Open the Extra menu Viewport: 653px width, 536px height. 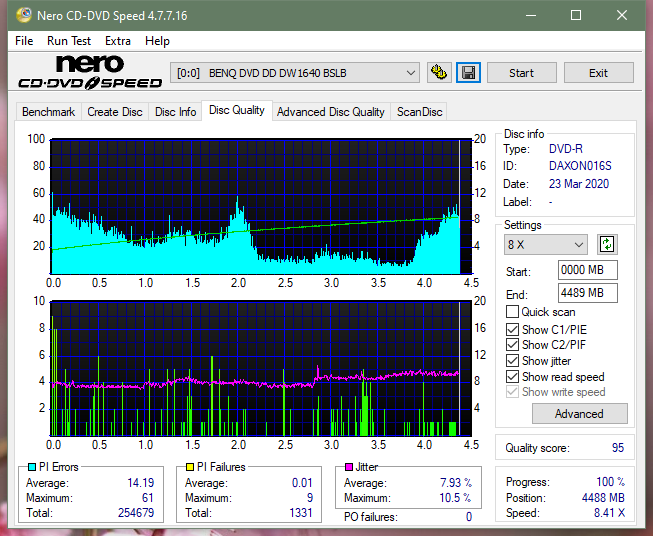tap(118, 41)
